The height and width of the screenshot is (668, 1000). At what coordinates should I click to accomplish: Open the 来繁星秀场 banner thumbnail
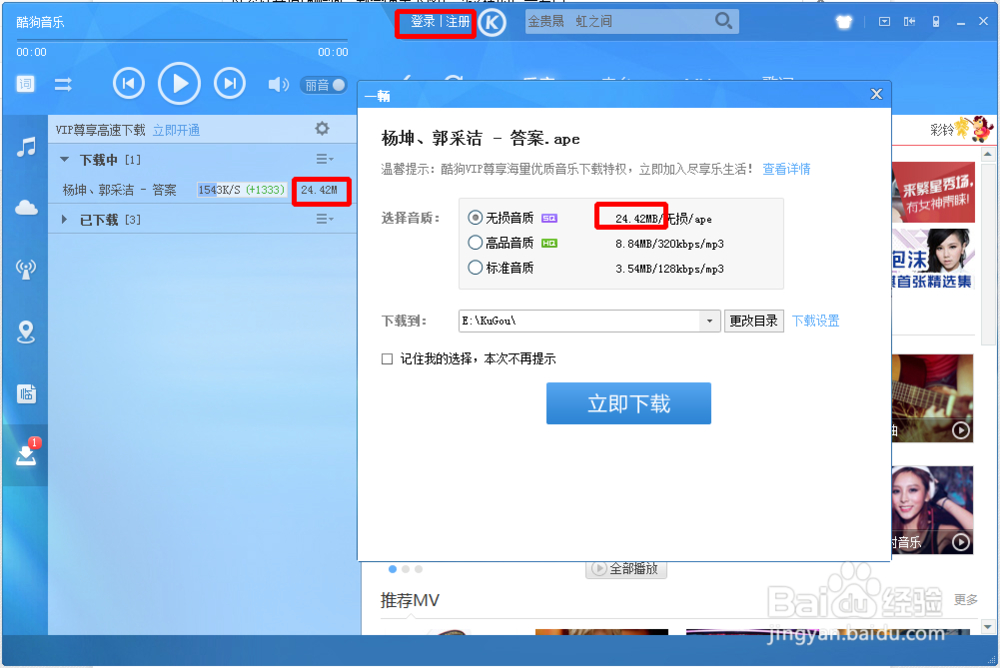click(x=933, y=192)
